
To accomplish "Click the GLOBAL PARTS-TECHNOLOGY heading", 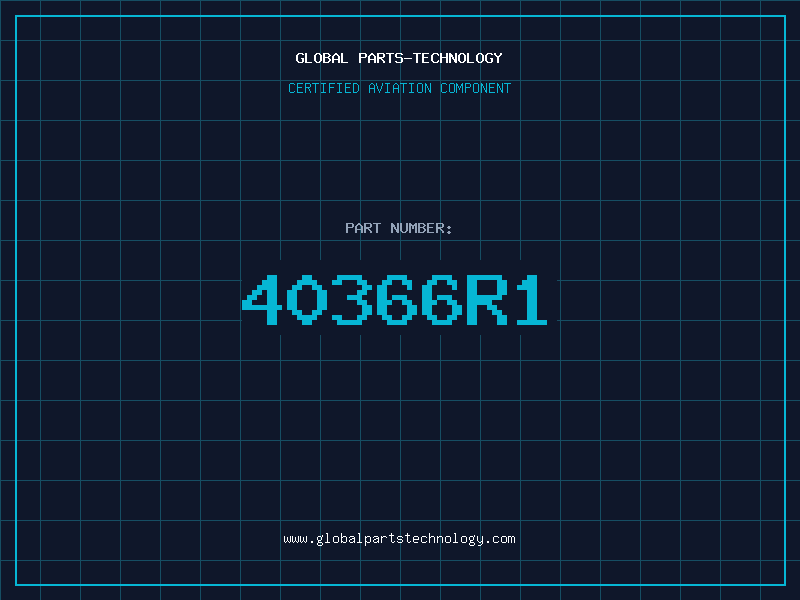I will 399,58.
